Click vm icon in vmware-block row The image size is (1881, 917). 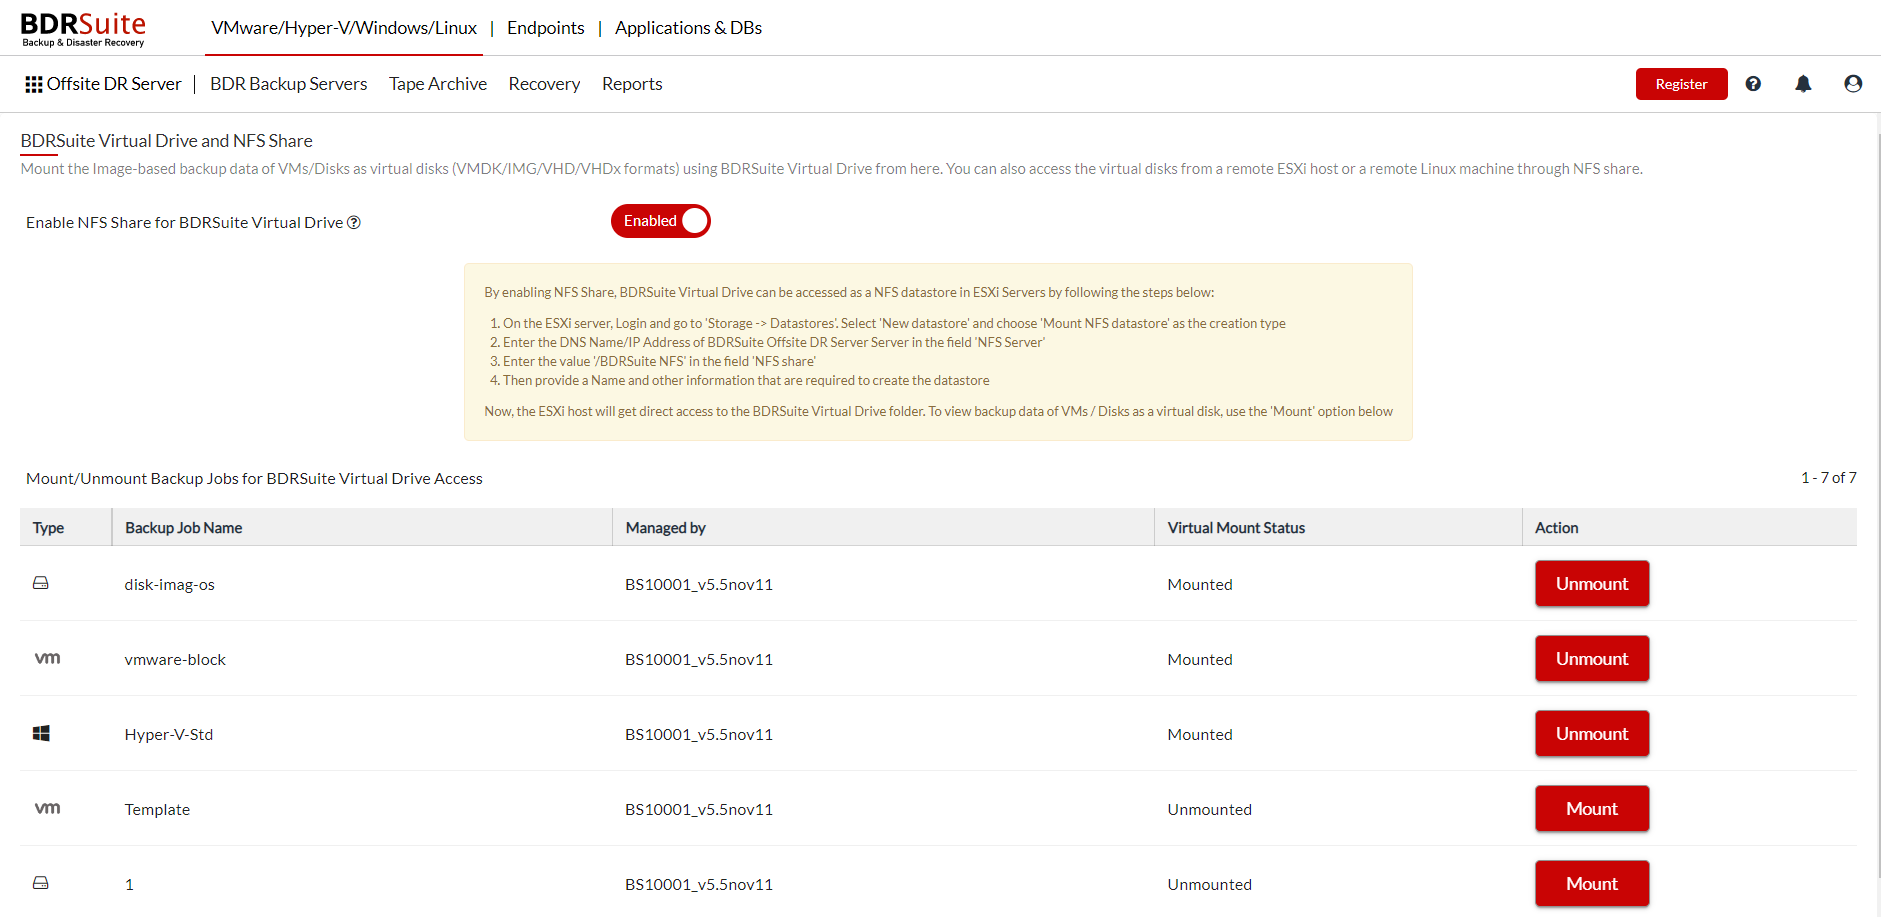coord(47,658)
